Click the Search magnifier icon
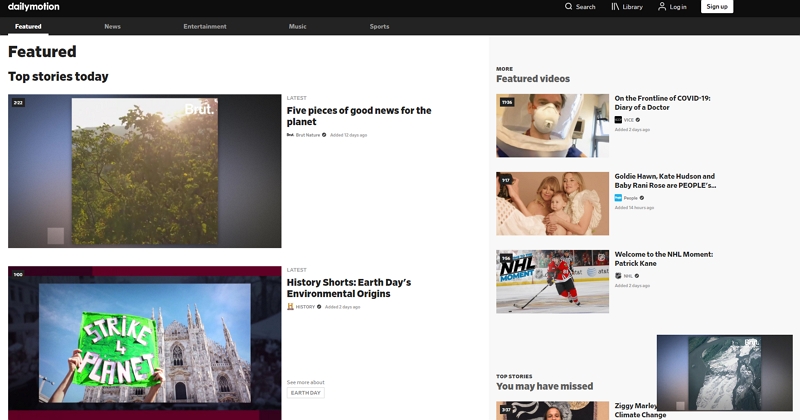 (x=568, y=7)
